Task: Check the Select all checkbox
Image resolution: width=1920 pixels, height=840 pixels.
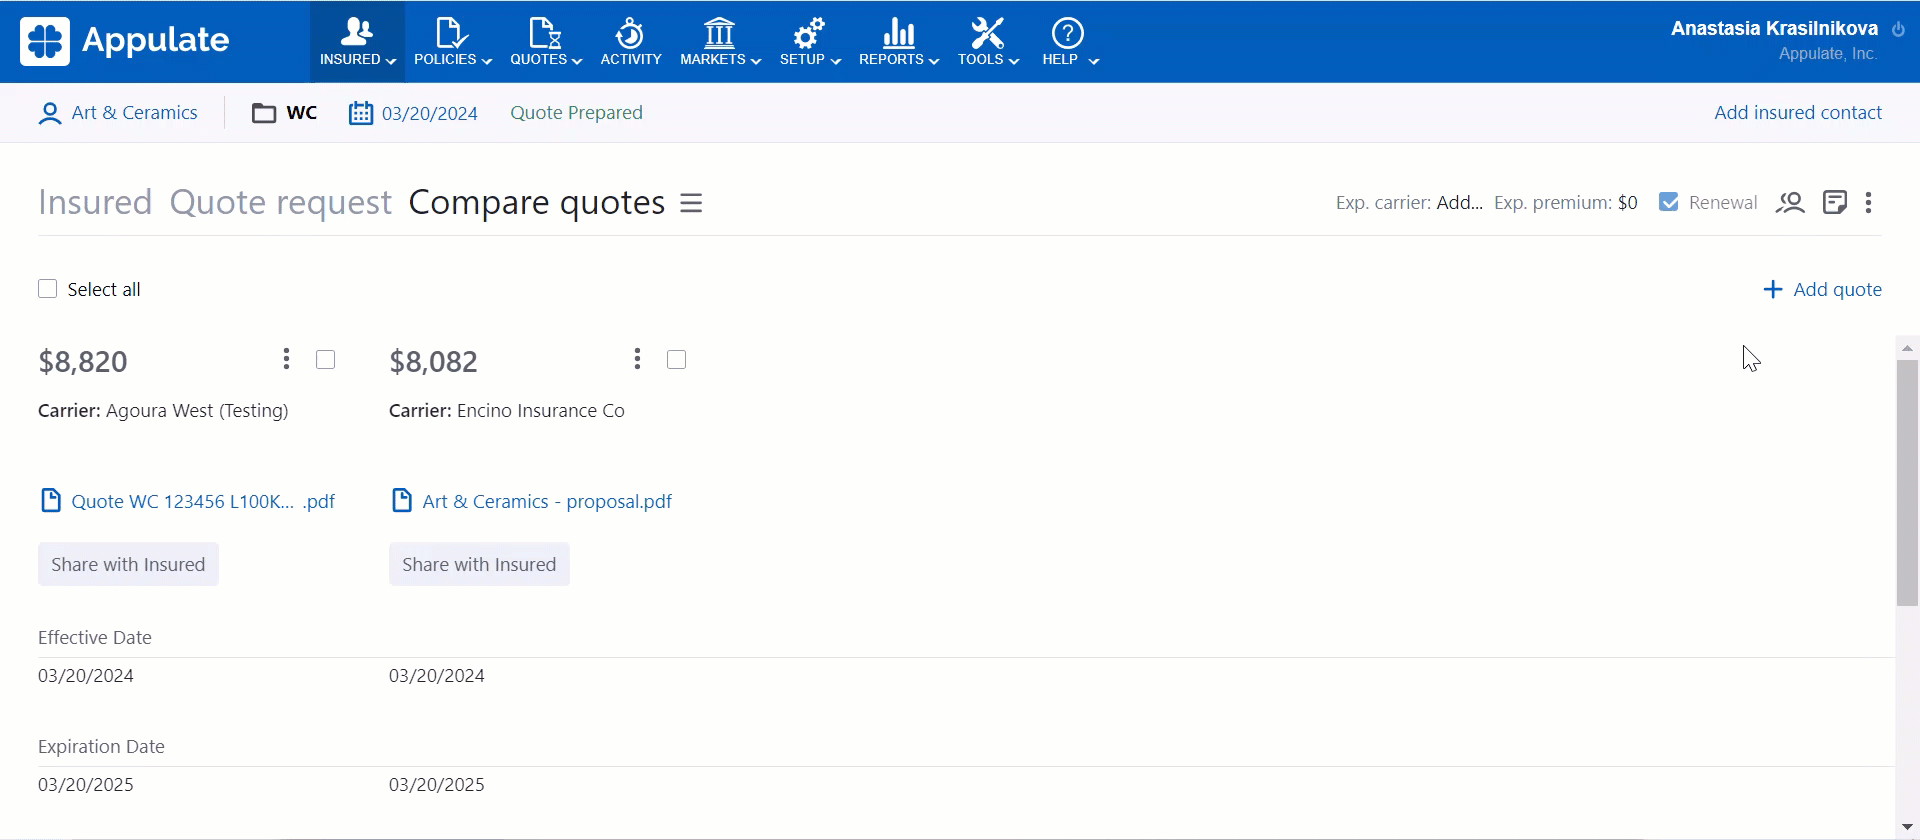Action: tap(47, 289)
